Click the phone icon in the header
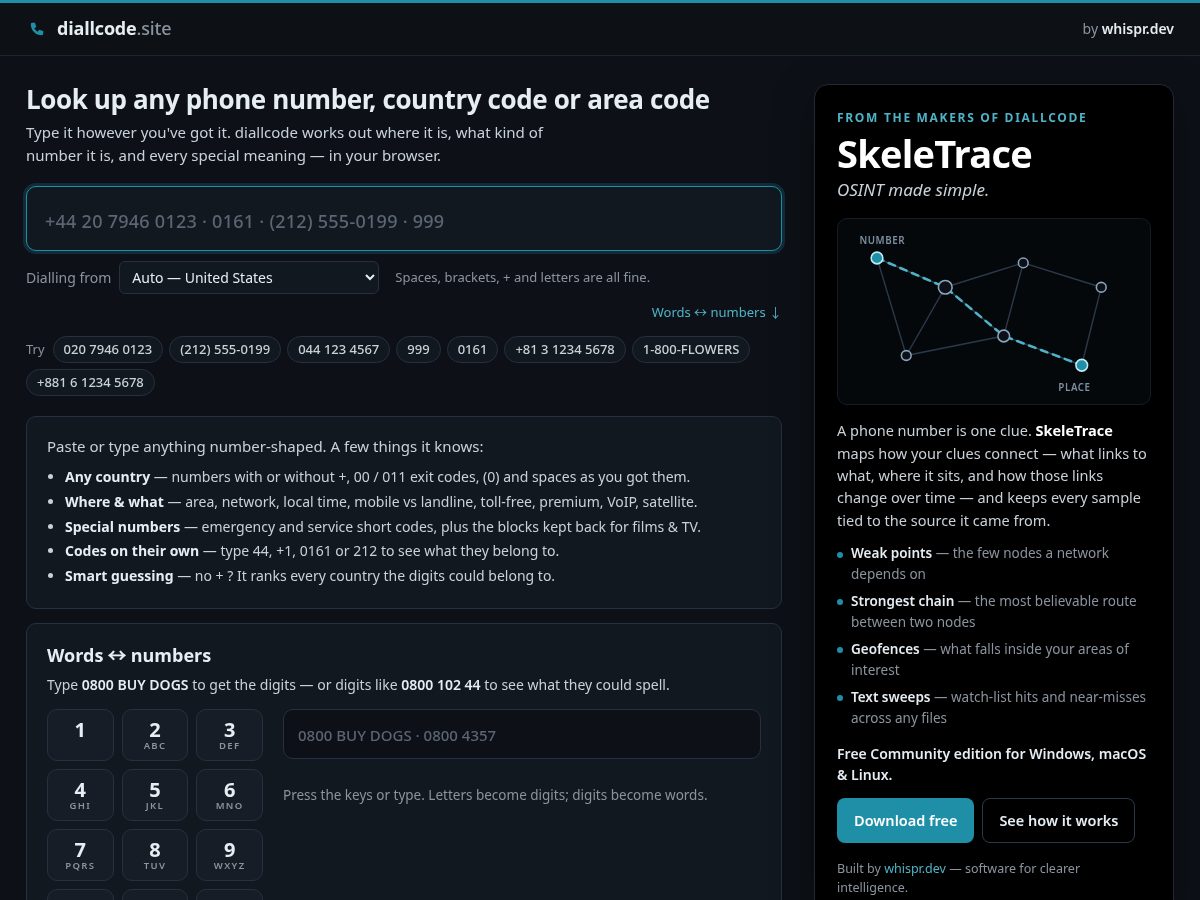Viewport: 1200px width, 900px height. tap(37, 29)
